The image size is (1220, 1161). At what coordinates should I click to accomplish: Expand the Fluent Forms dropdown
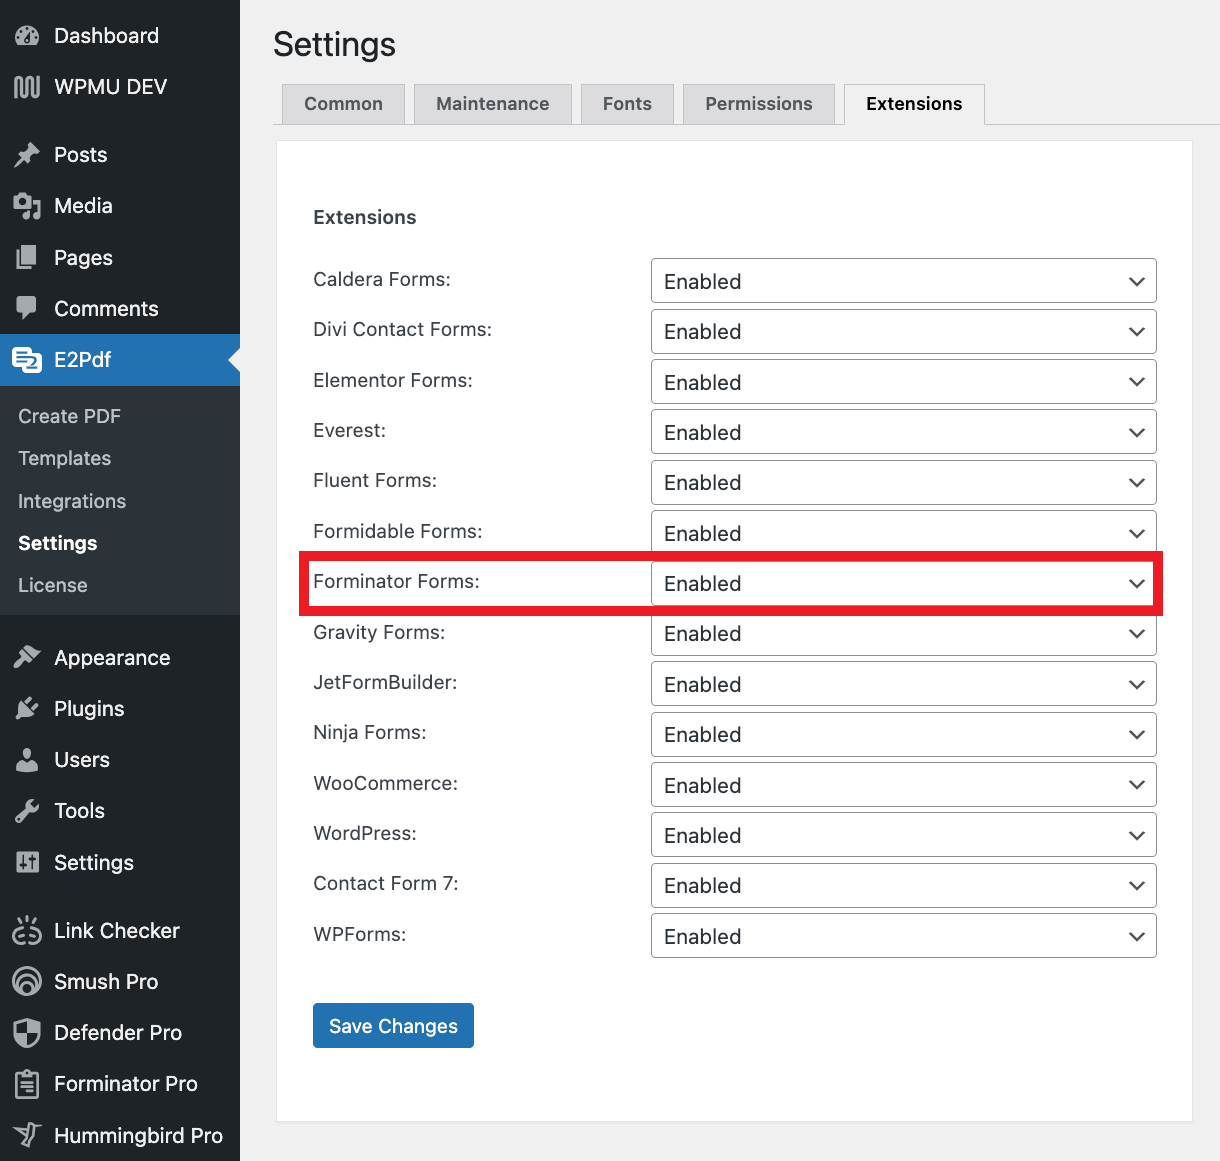click(903, 482)
